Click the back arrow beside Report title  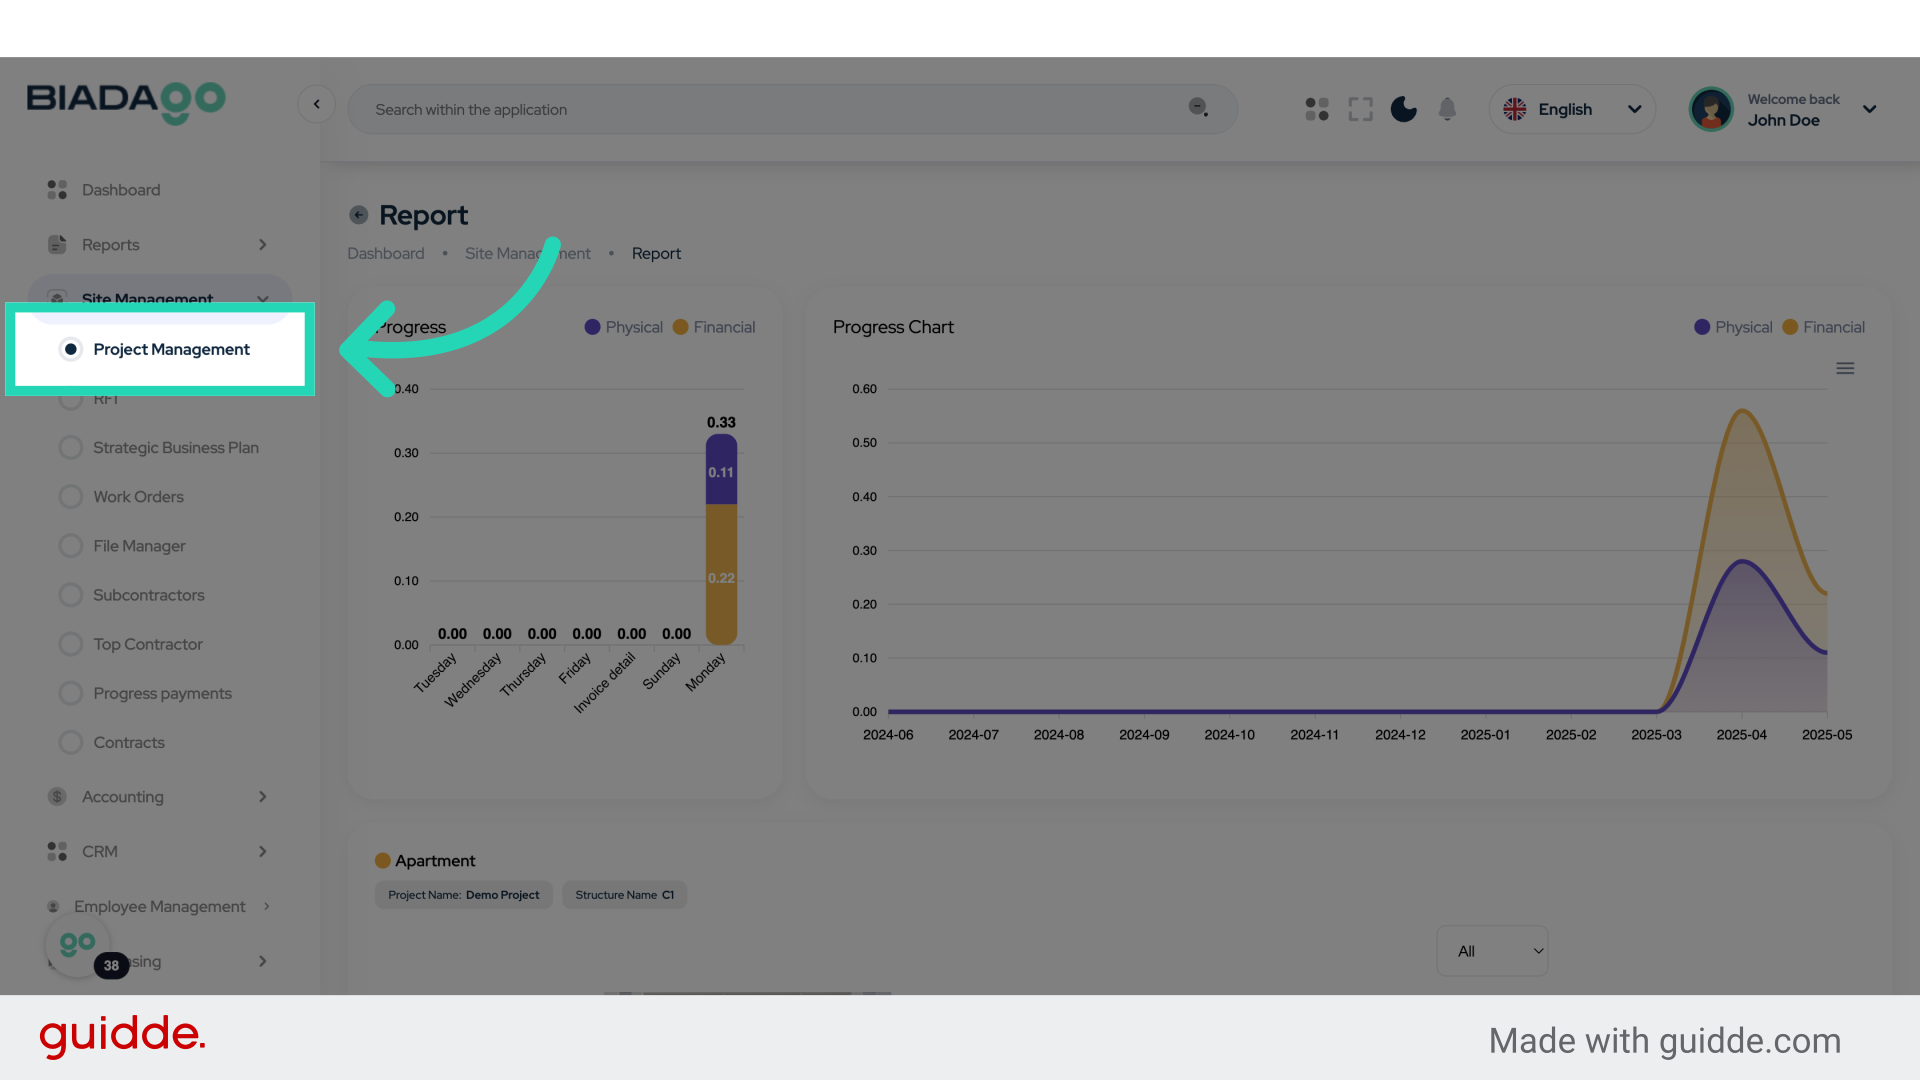359,215
